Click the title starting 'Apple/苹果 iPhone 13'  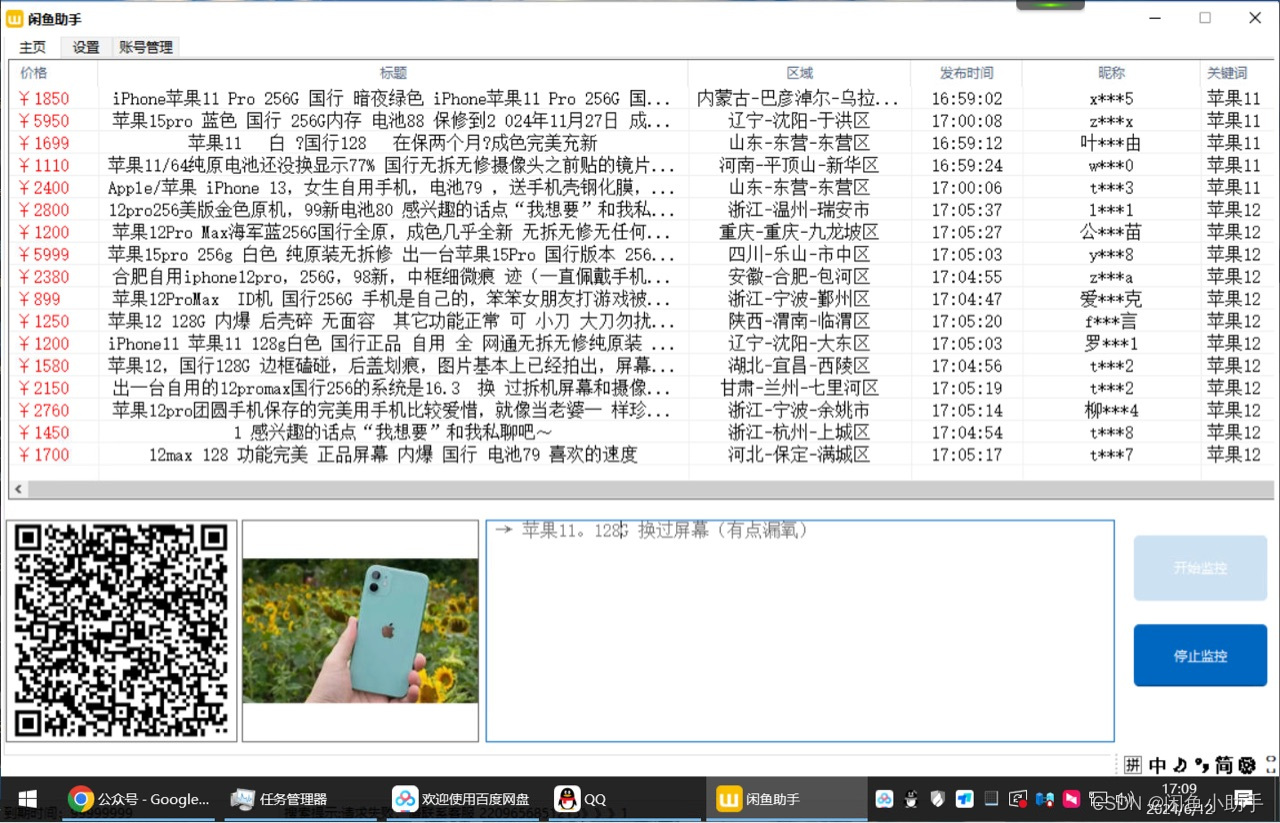[393, 188]
